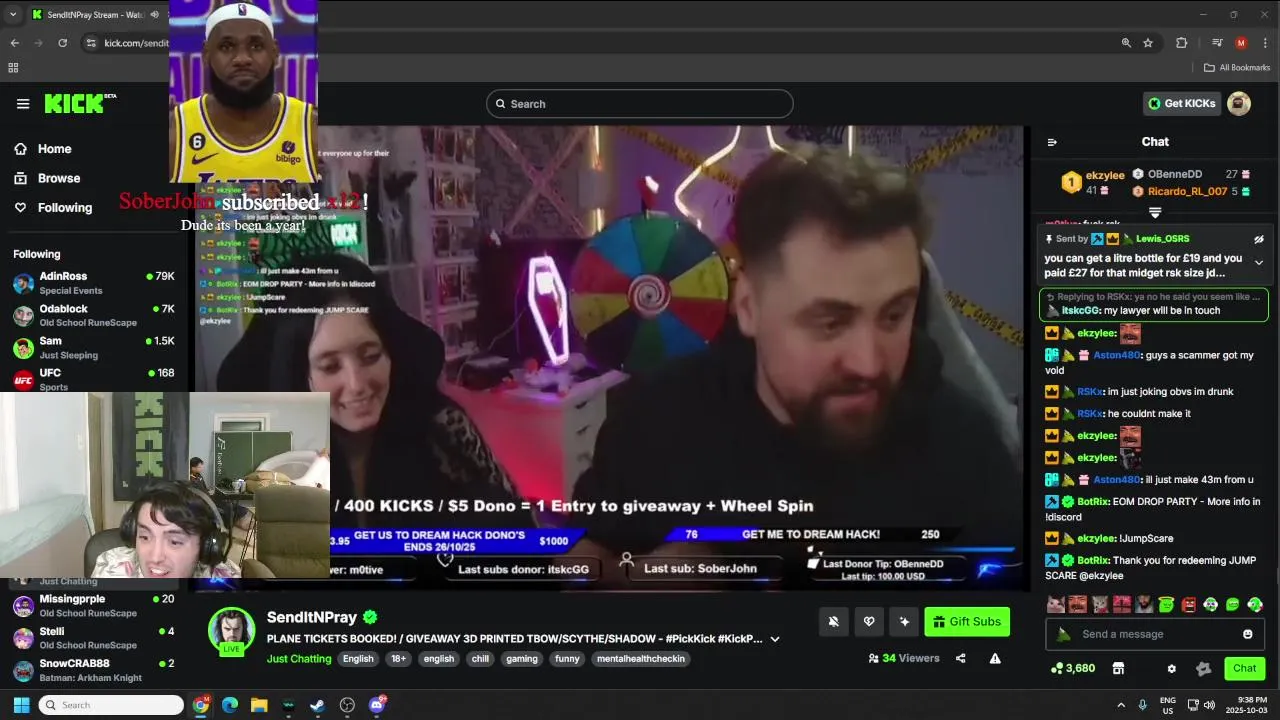1280x720 pixels.
Task: Open the Chrome three-dot menu
Action: coord(1263,43)
